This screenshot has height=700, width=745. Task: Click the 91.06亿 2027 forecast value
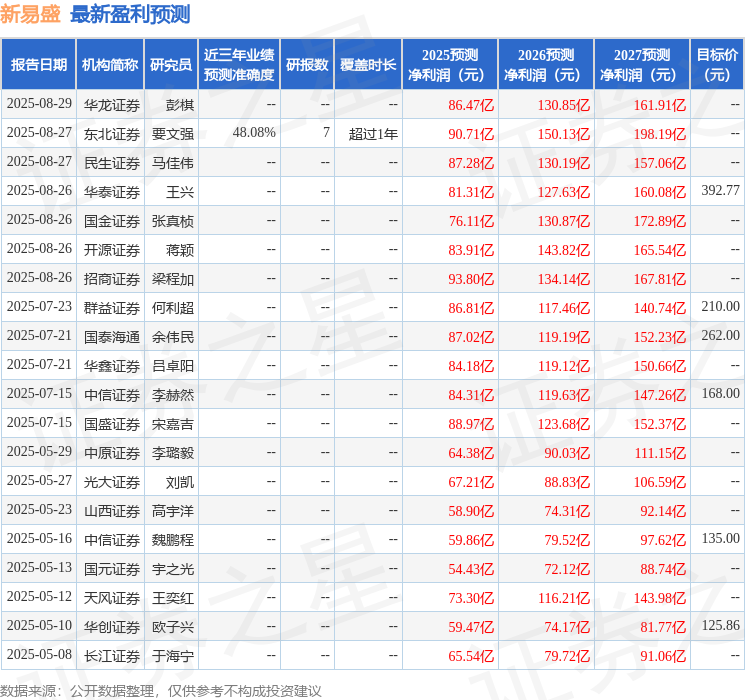[x=663, y=656]
